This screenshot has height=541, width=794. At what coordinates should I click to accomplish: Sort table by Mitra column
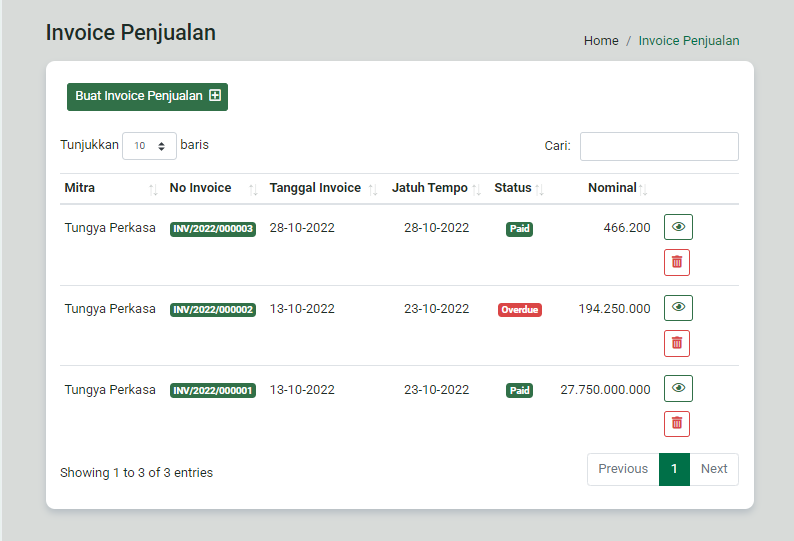111,188
